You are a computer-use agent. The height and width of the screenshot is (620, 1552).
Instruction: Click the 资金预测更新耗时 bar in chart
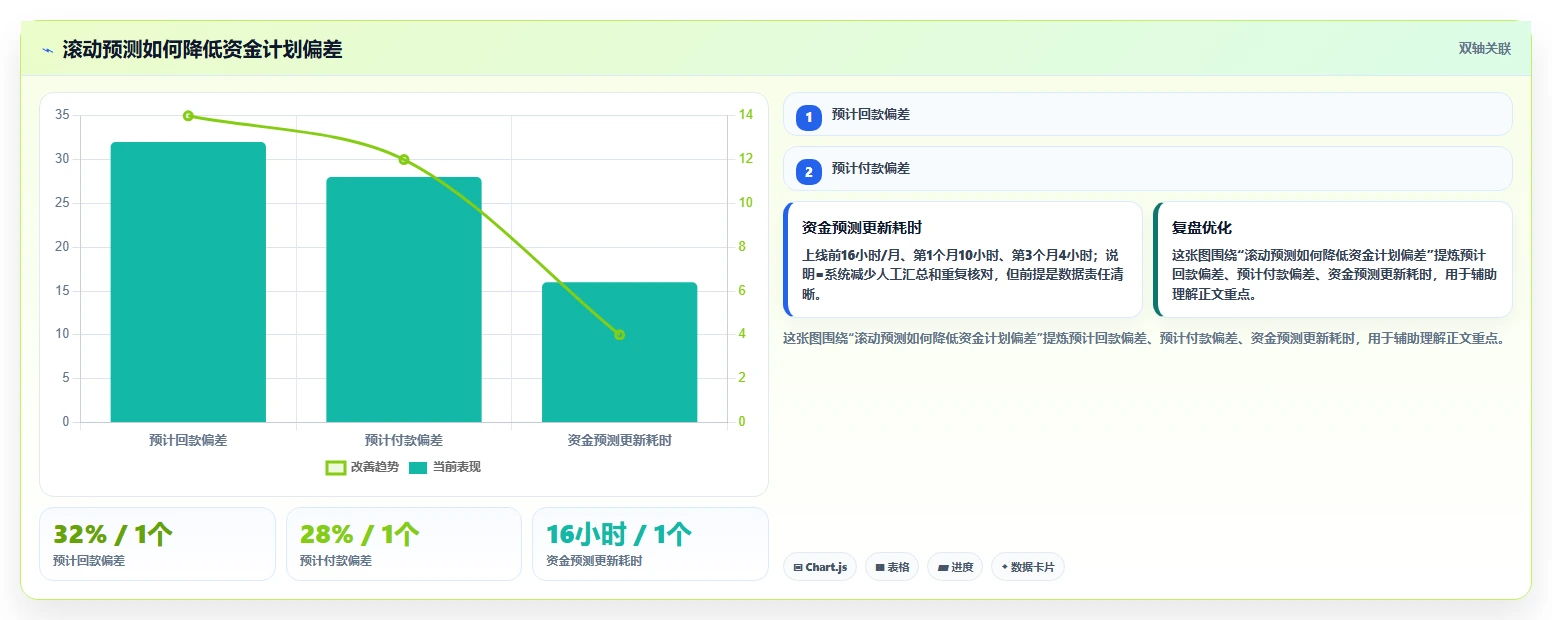tap(619, 352)
